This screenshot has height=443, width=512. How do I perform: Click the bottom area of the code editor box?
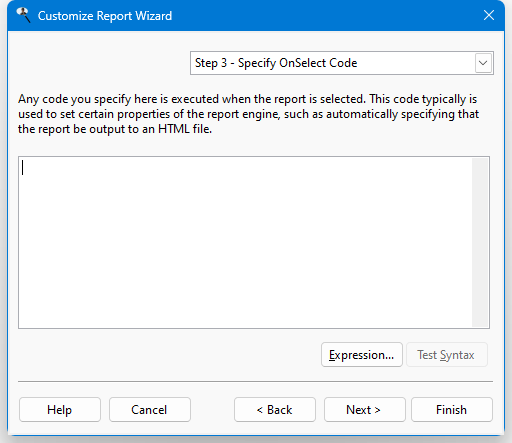tap(245, 317)
